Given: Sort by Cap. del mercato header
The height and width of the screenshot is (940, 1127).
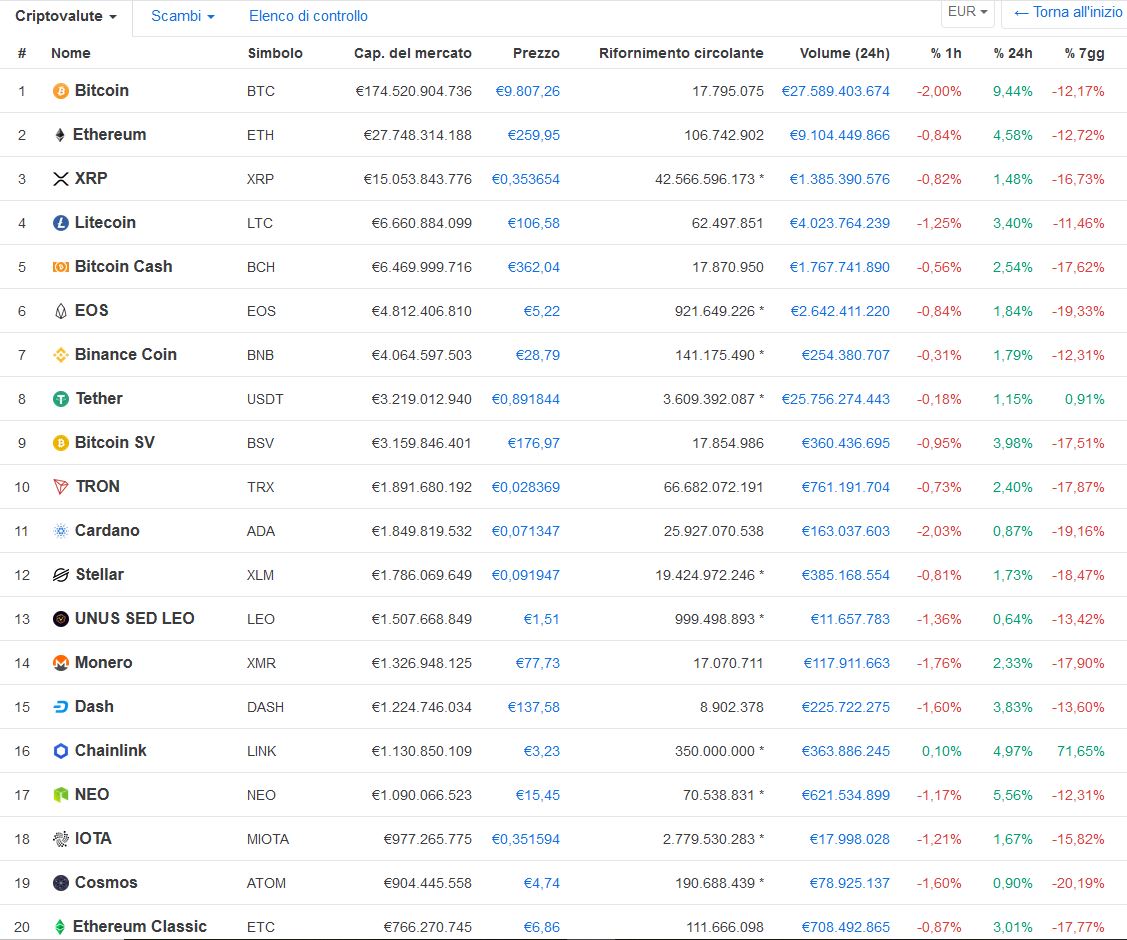Looking at the screenshot, I should [x=413, y=53].
